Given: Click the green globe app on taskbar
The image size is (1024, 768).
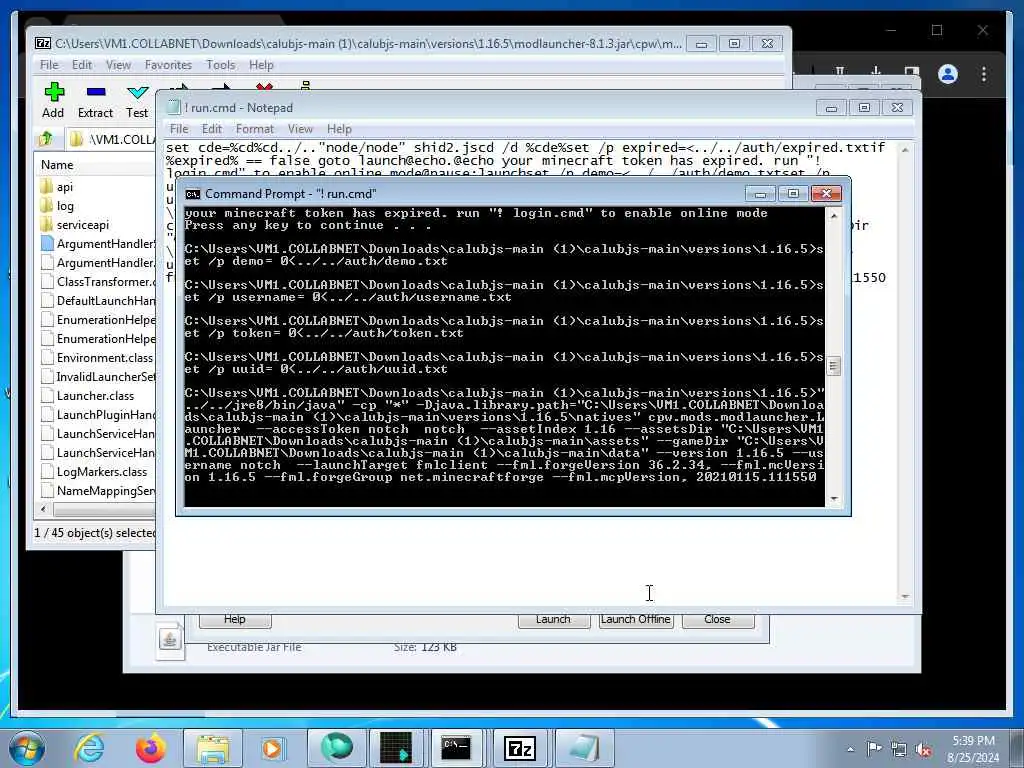Looking at the screenshot, I should [x=336, y=748].
